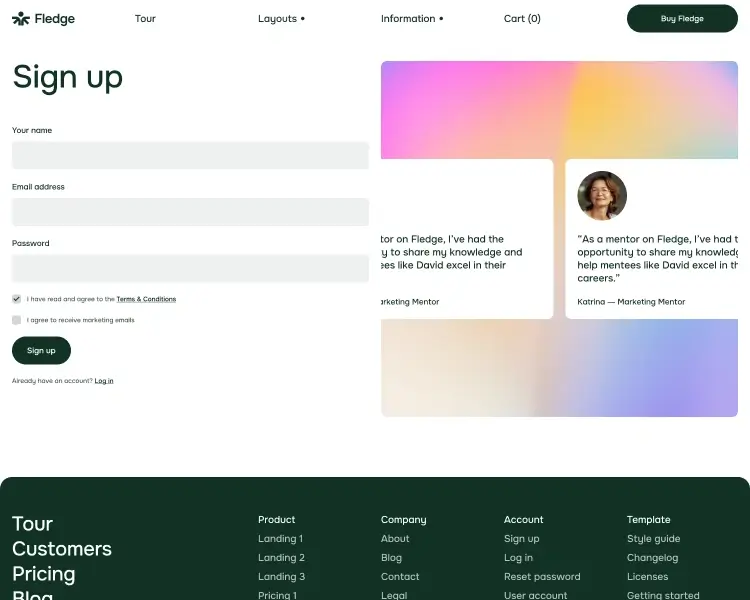Open large footer Tour link

click(x=33, y=524)
